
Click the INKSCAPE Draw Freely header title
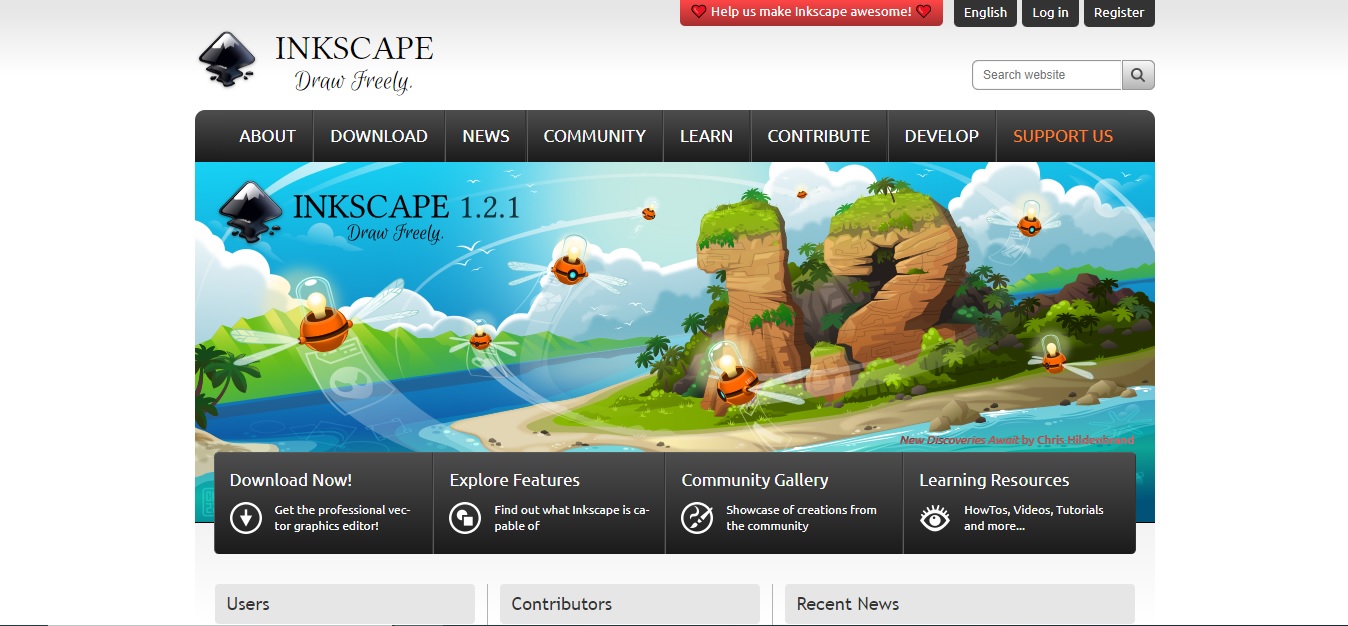354,64
